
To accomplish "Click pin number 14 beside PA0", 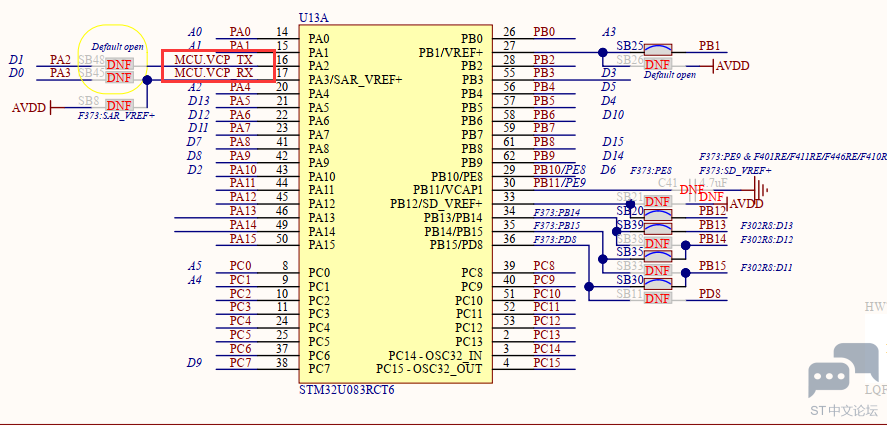I will click(x=282, y=32).
